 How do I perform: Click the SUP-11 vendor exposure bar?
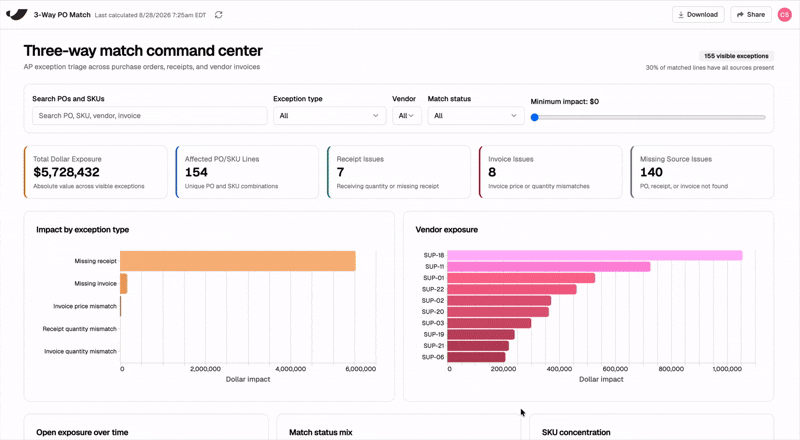(x=549, y=266)
